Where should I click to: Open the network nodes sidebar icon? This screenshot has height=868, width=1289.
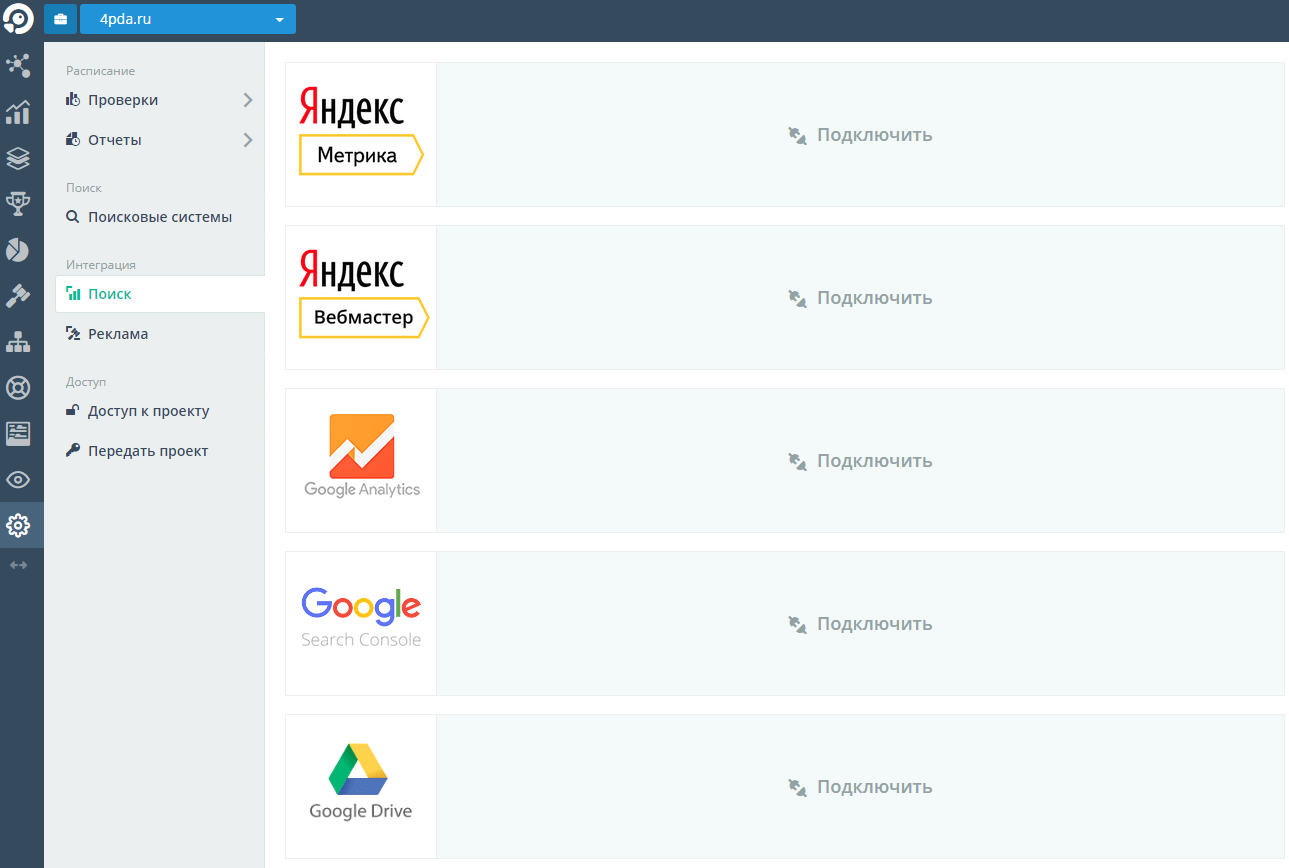(18, 66)
